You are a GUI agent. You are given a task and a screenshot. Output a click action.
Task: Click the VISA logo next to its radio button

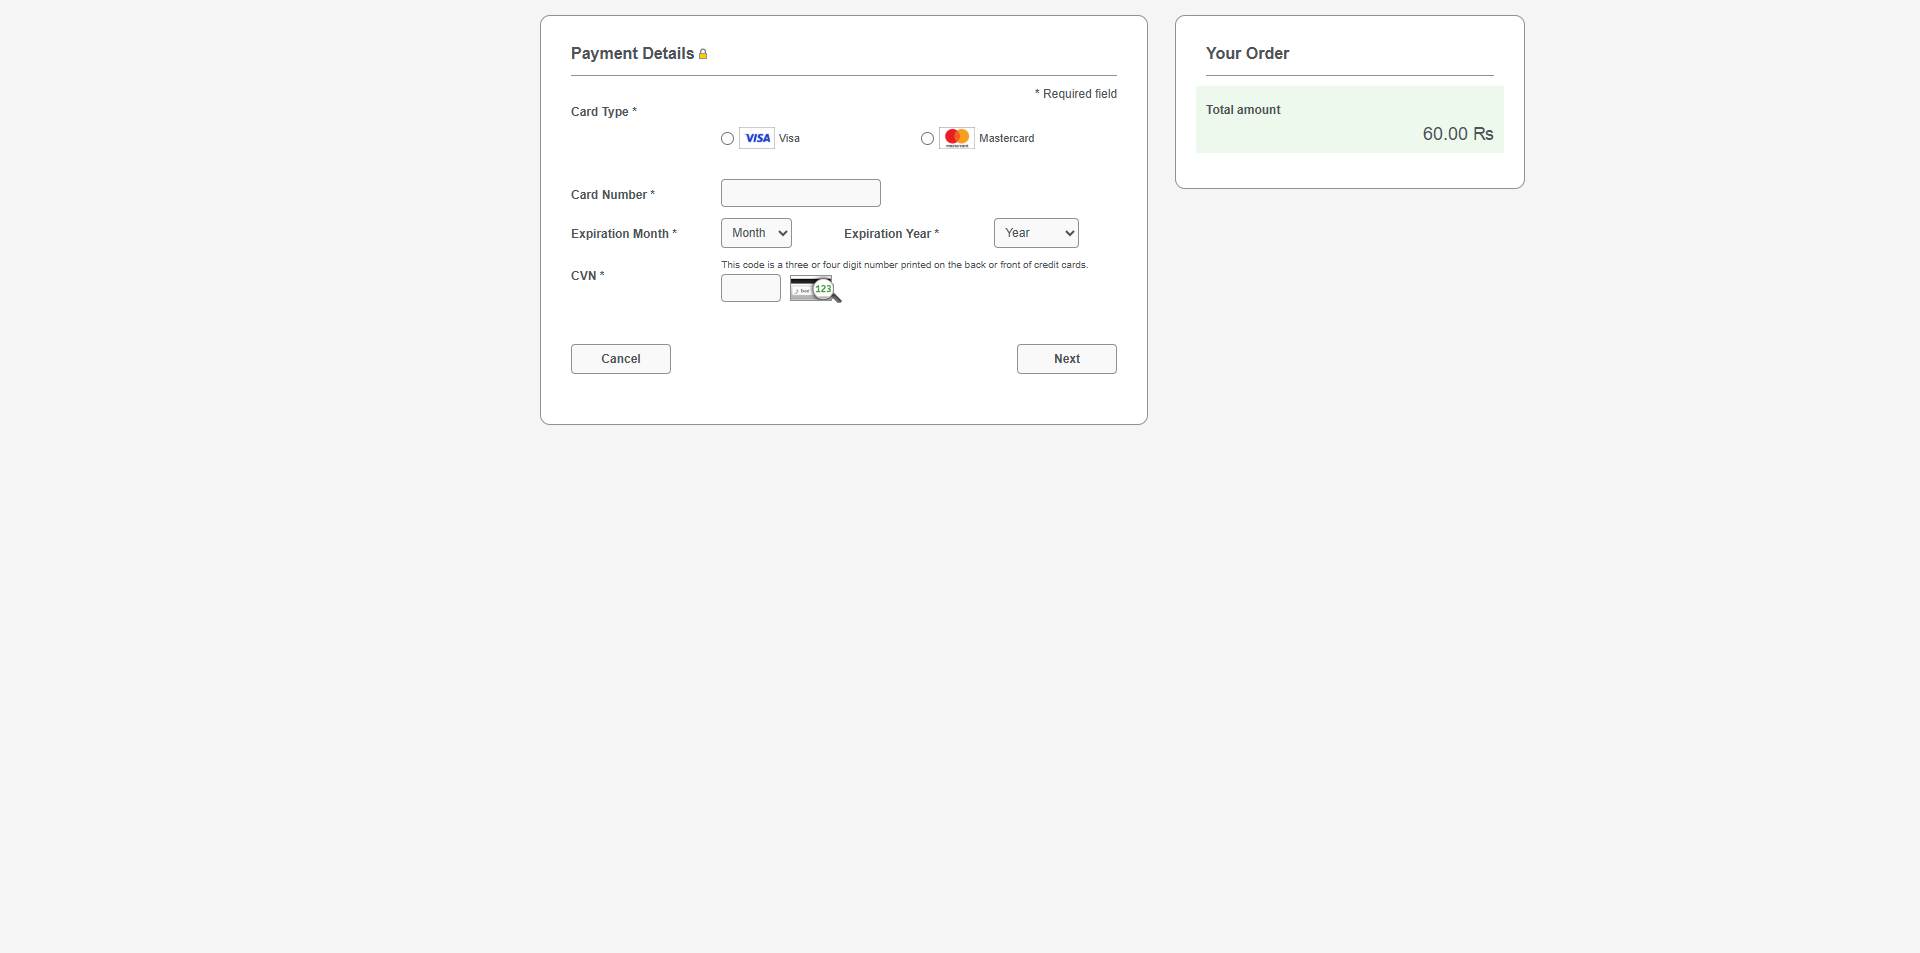757,138
